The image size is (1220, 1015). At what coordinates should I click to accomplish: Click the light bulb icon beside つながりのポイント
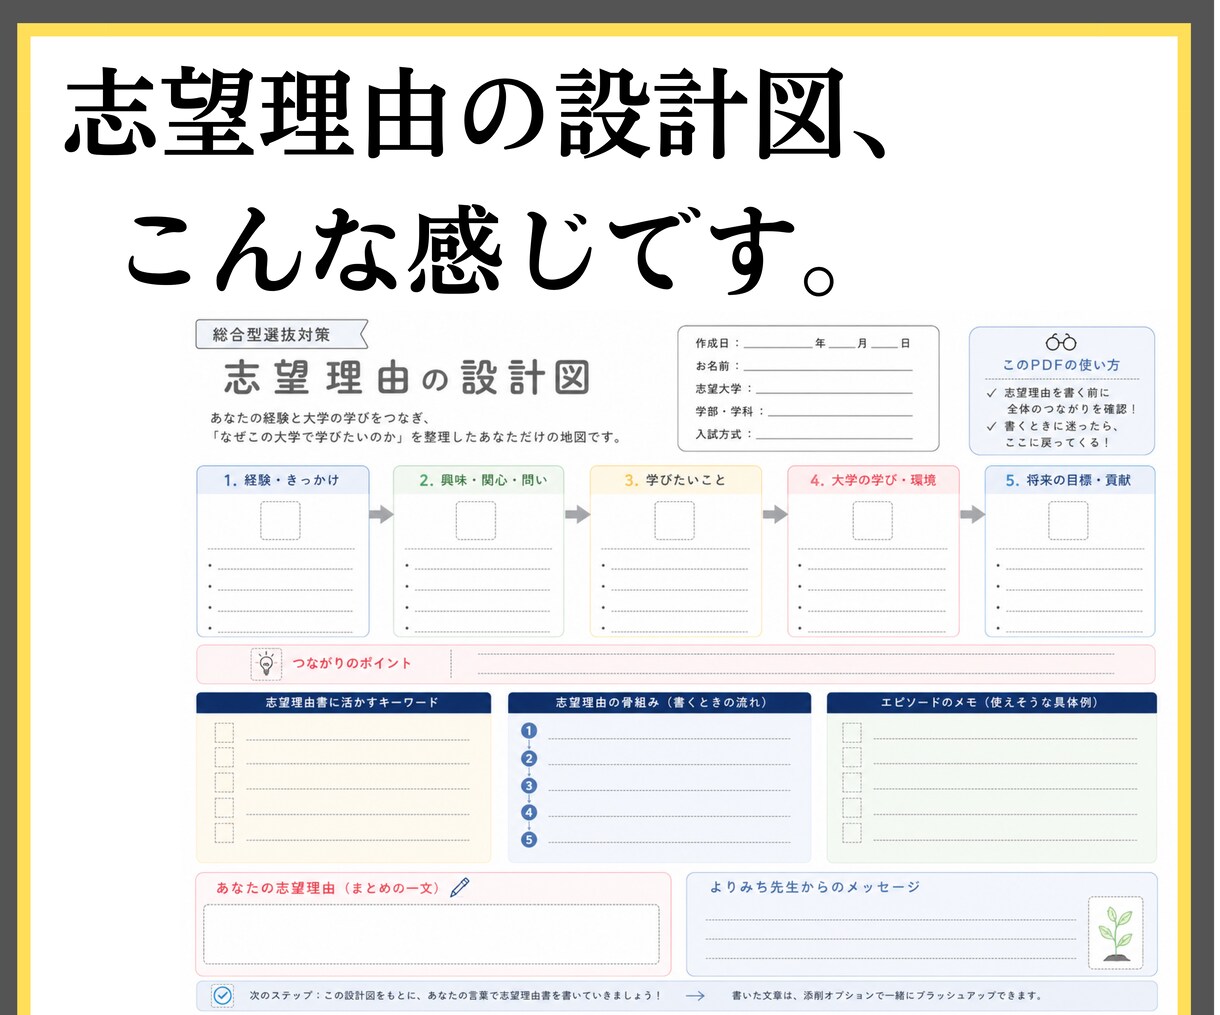266,663
